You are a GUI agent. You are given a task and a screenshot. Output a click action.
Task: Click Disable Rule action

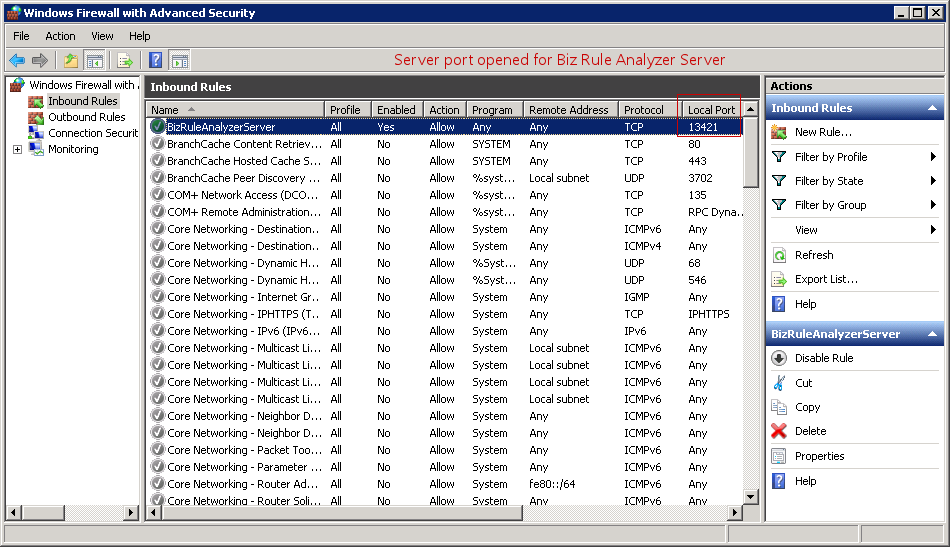pos(824,358)
